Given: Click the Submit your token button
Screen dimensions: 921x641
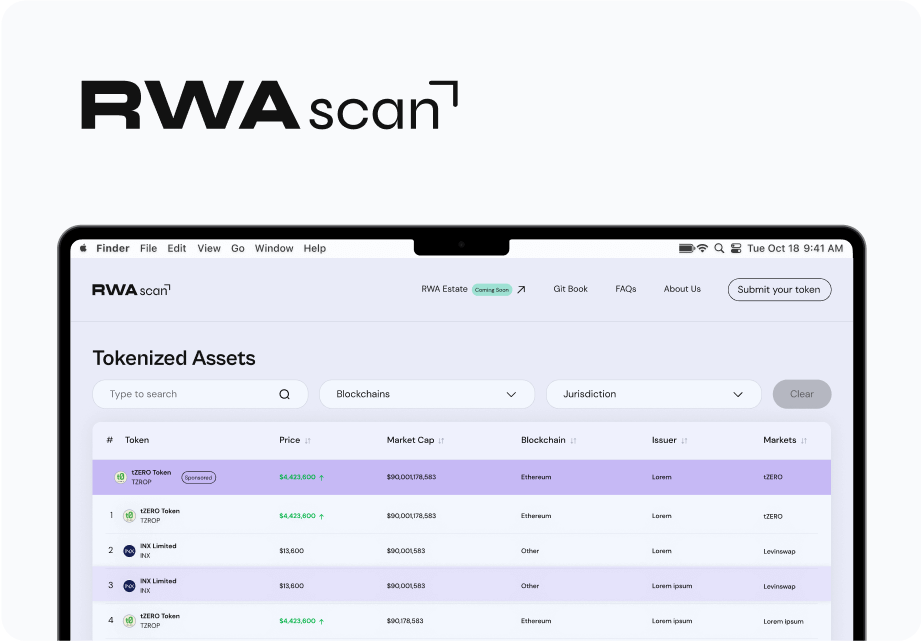Looking at the screenshot, I should tap(779, 290).
